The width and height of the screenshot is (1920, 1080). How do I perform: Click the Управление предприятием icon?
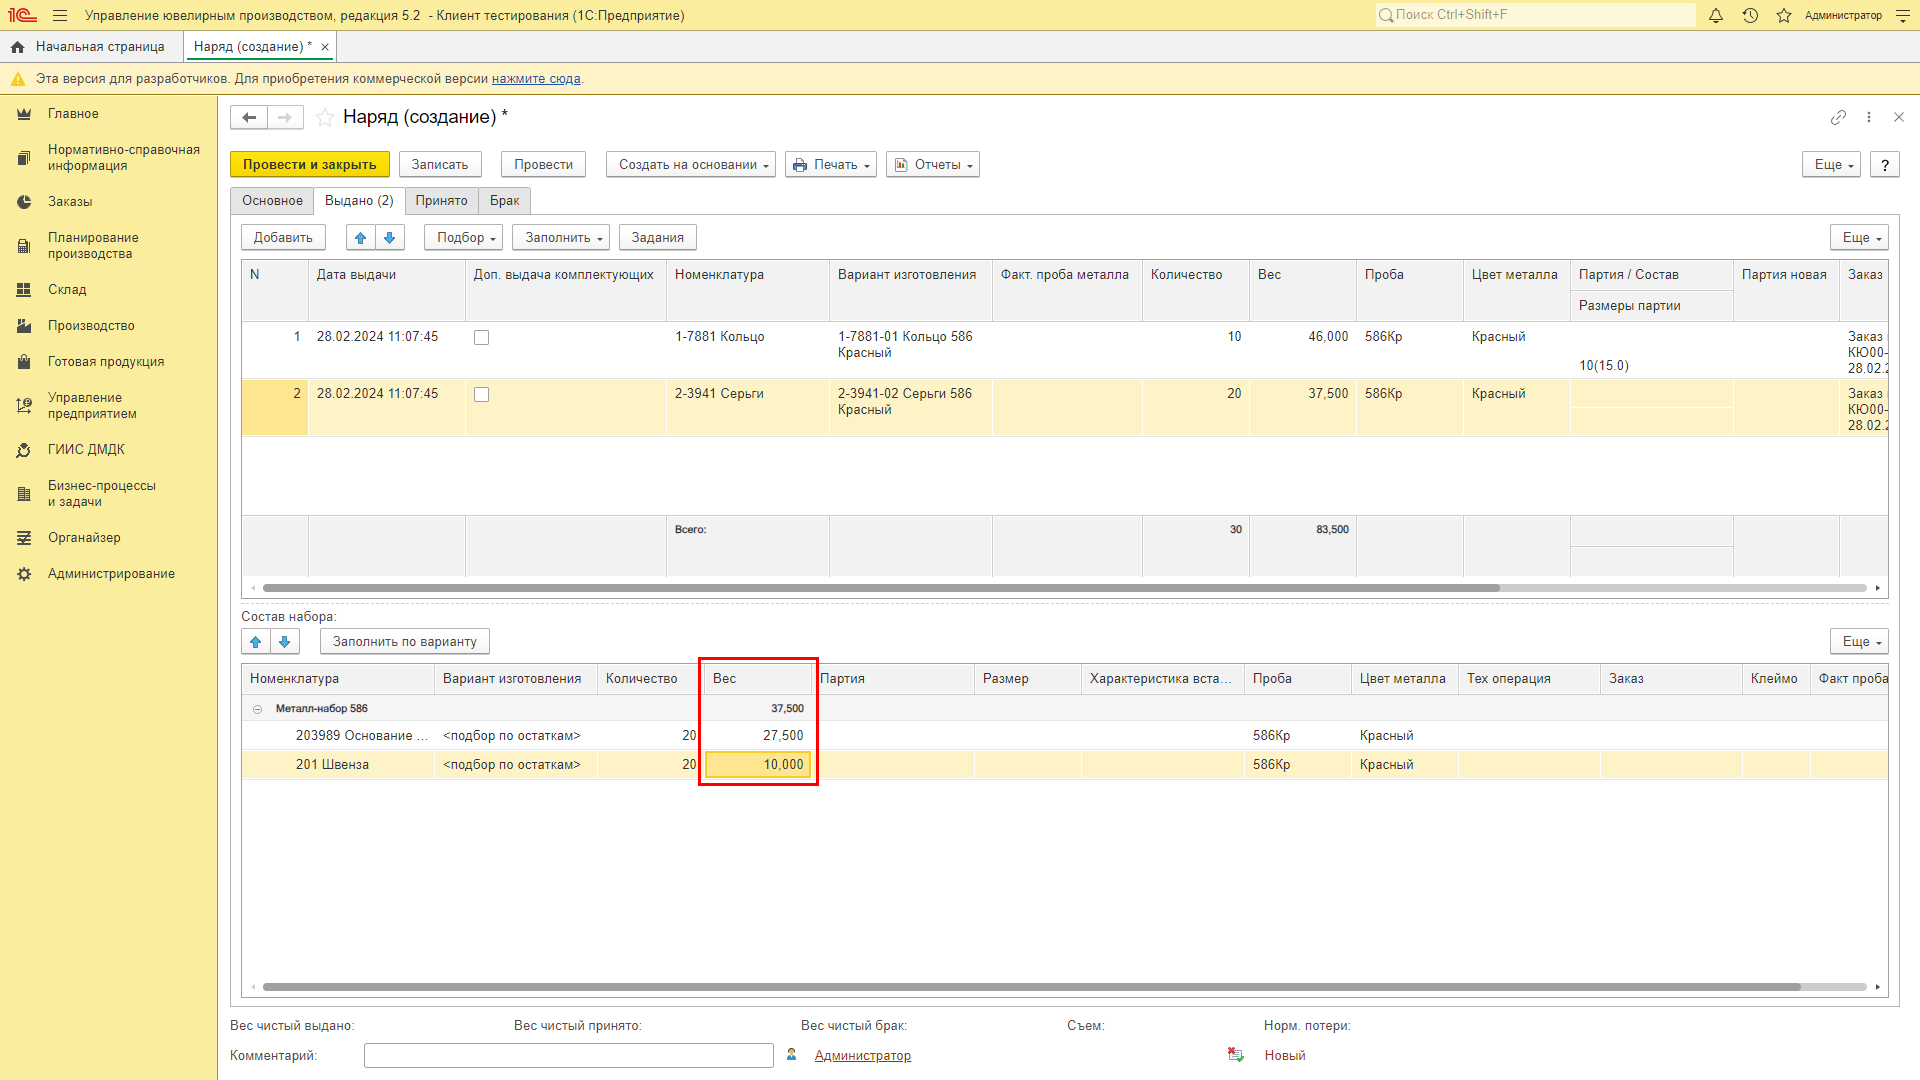click(24, 406)
